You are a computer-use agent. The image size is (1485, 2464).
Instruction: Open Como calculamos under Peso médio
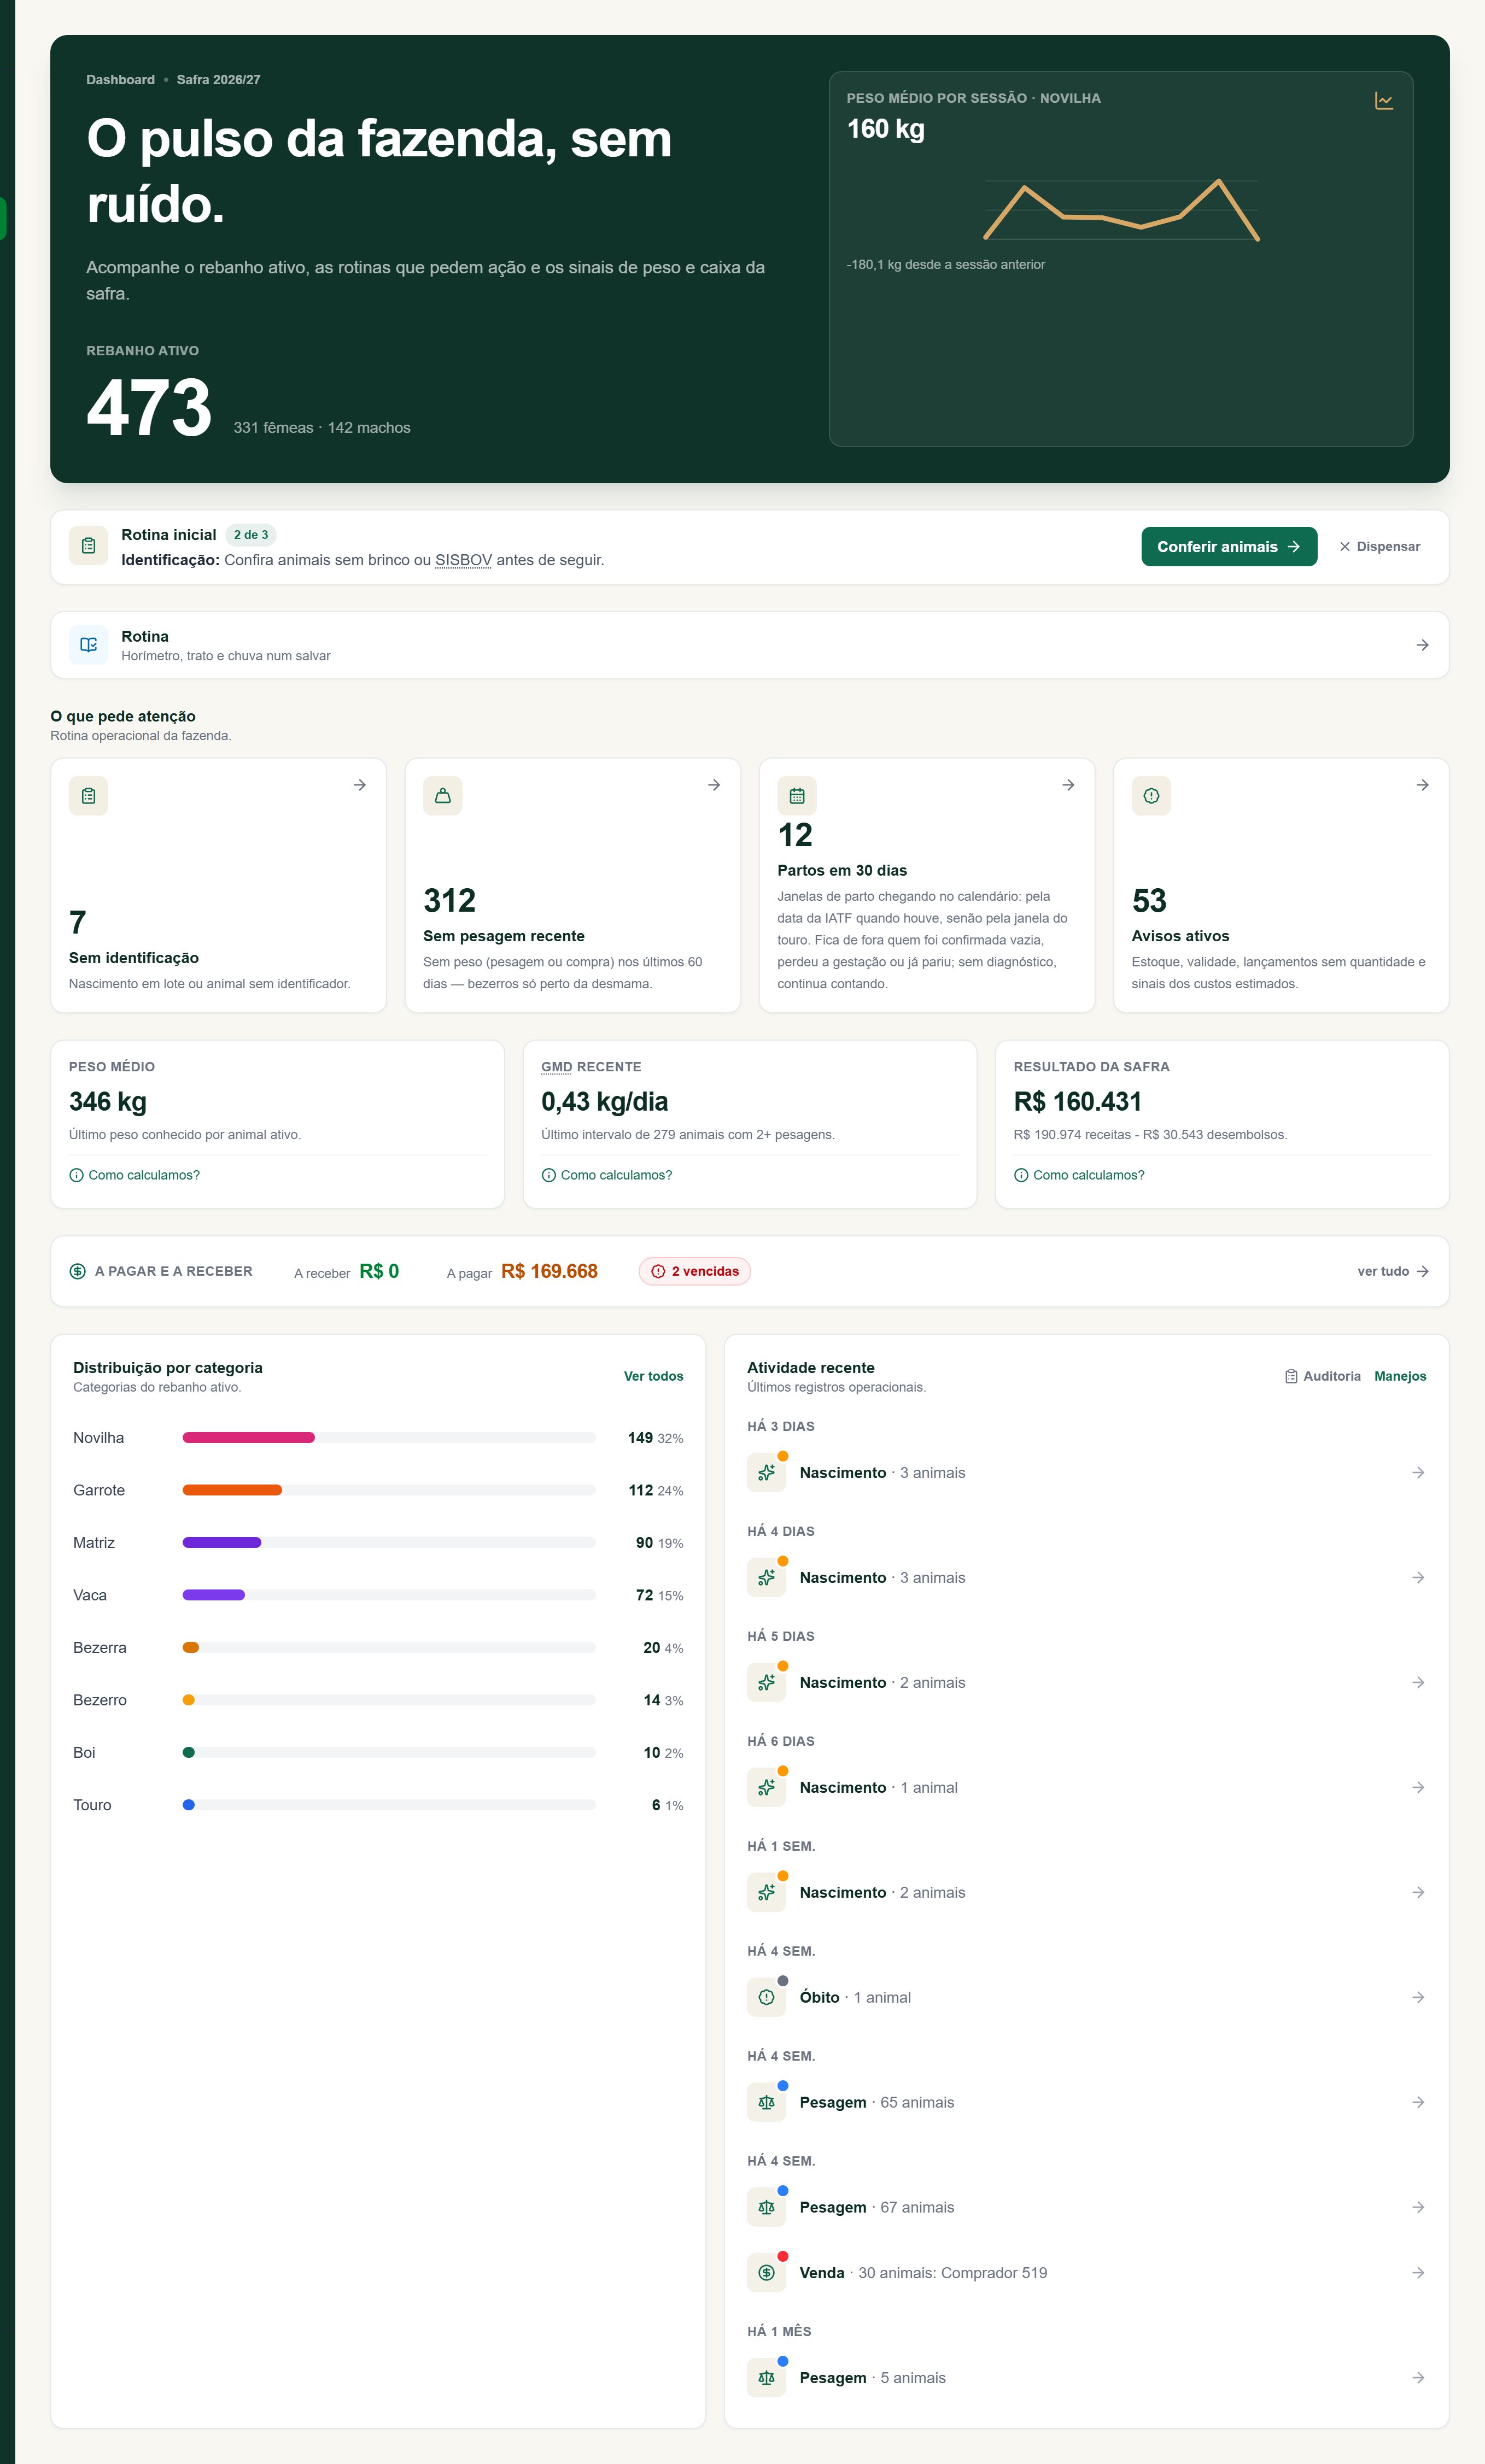coord(134,1175)
